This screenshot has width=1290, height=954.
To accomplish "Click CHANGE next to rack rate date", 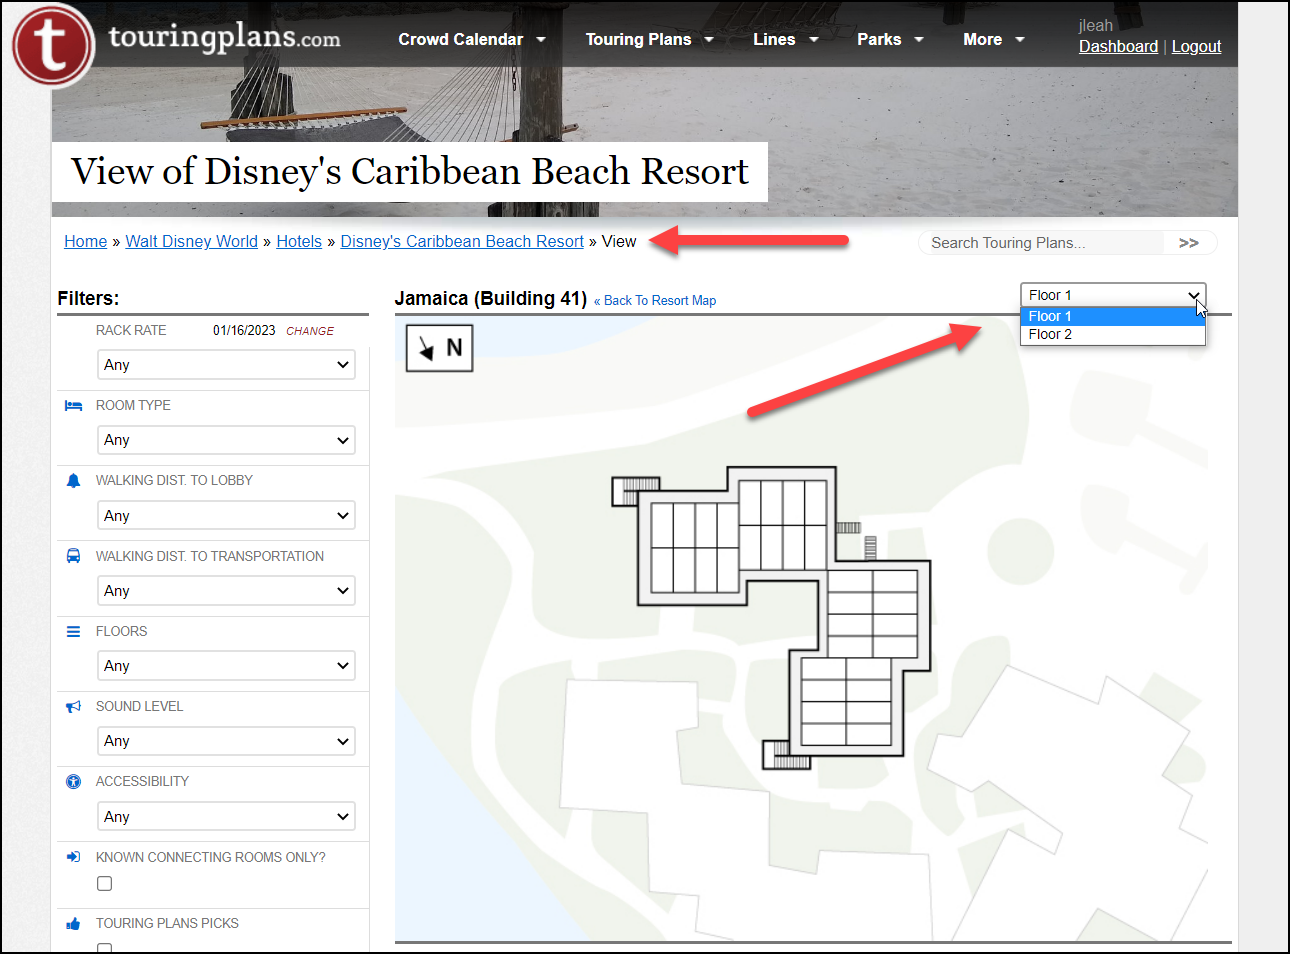I will pyautogui.click(x=310, y=331).
